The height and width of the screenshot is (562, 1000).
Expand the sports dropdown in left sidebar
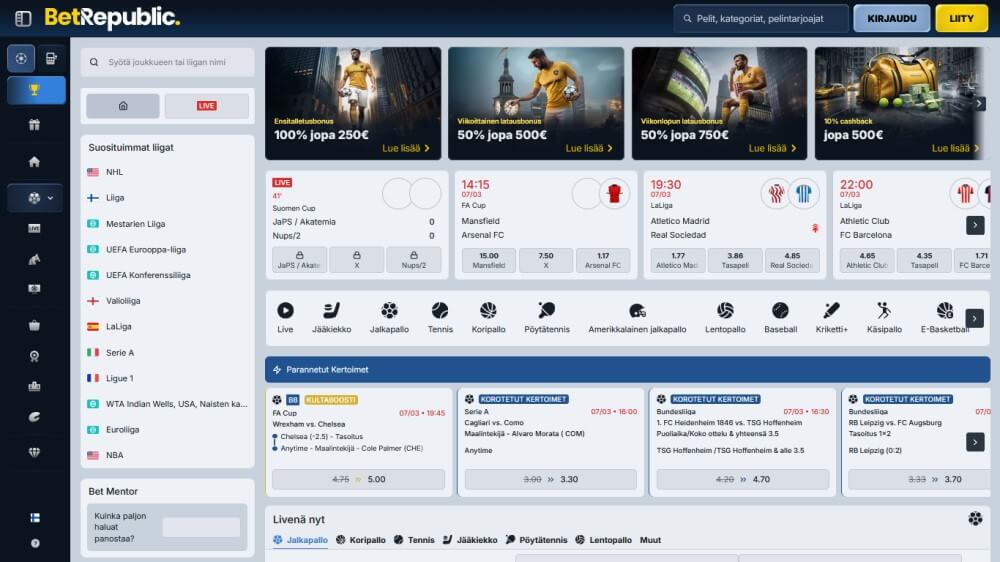tap(36, 198)
